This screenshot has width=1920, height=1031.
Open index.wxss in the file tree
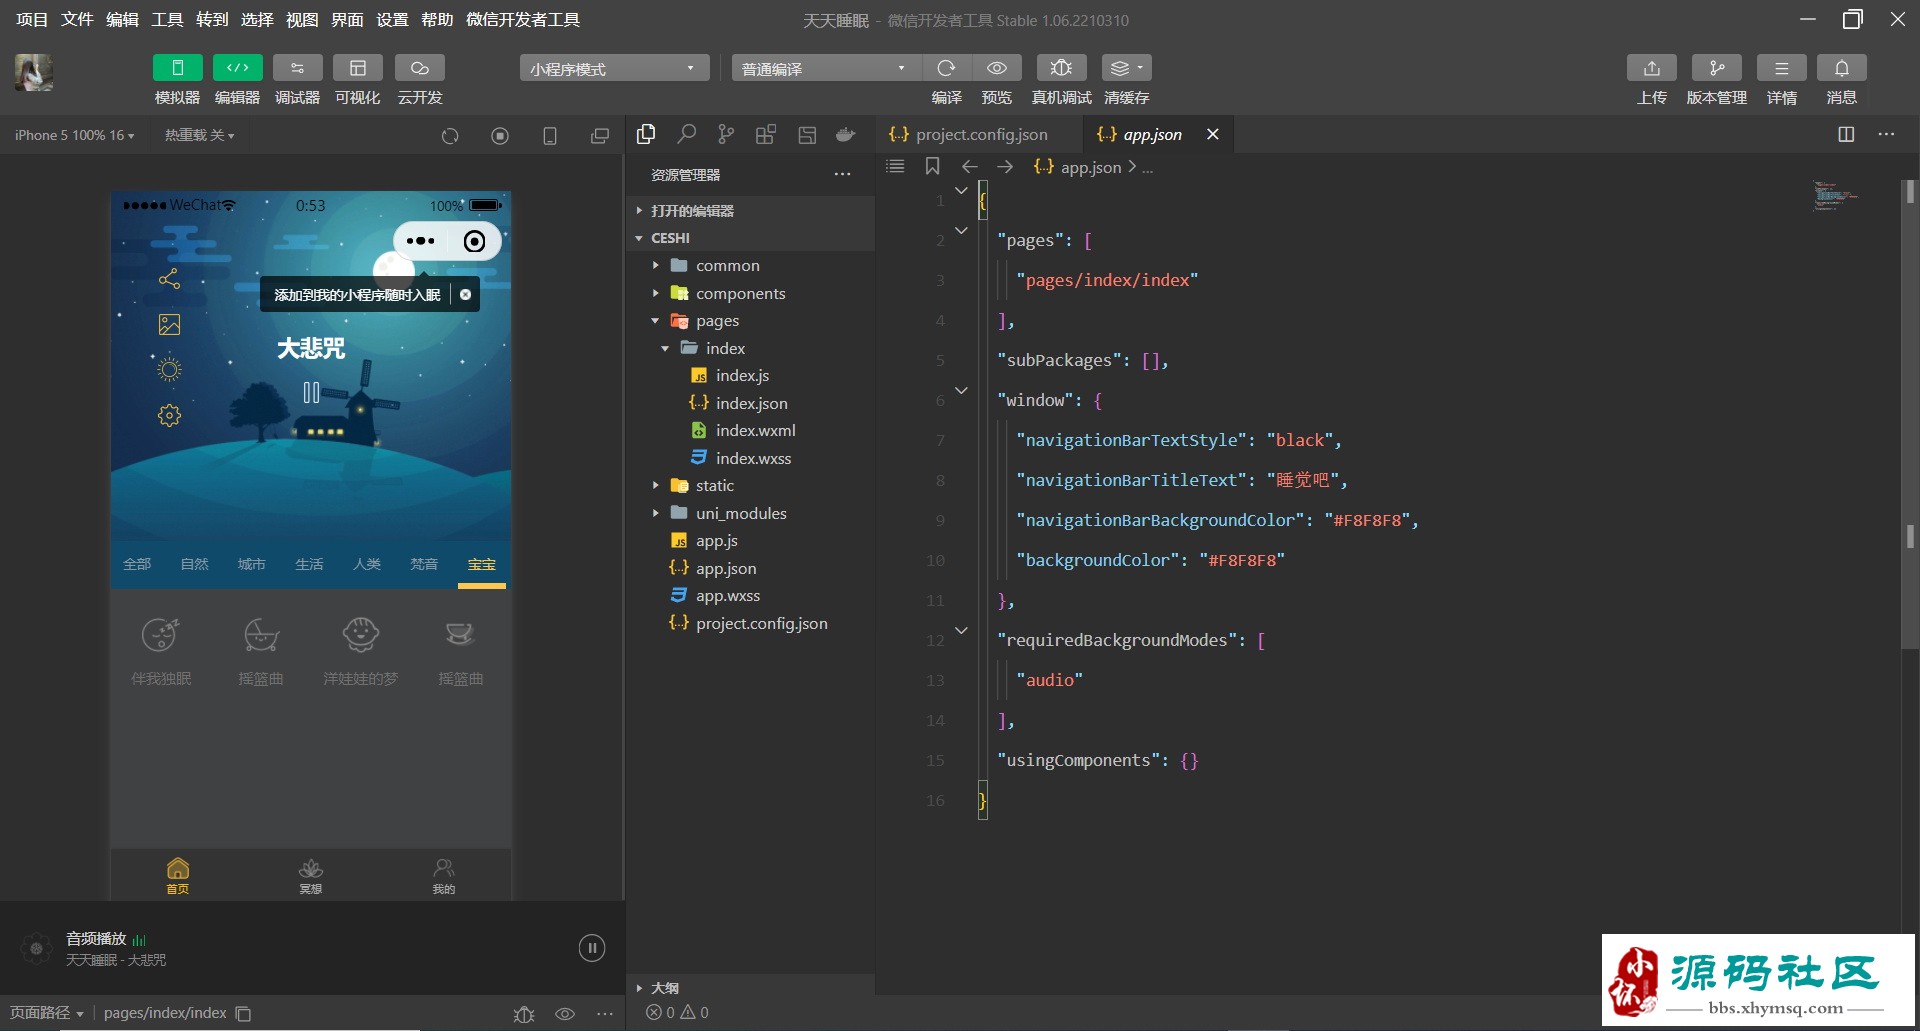[x=750, y=458]
